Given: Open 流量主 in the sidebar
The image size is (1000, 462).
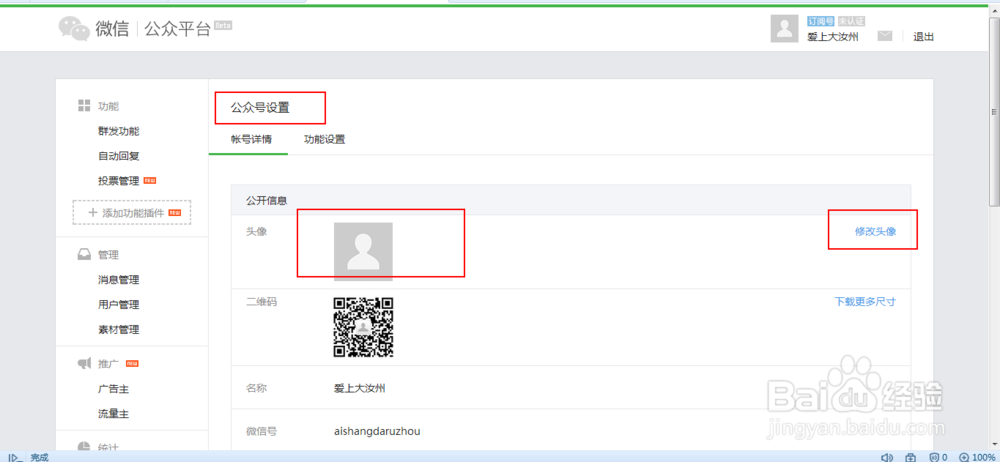Looking at the screenshot, I should [114, 414].
